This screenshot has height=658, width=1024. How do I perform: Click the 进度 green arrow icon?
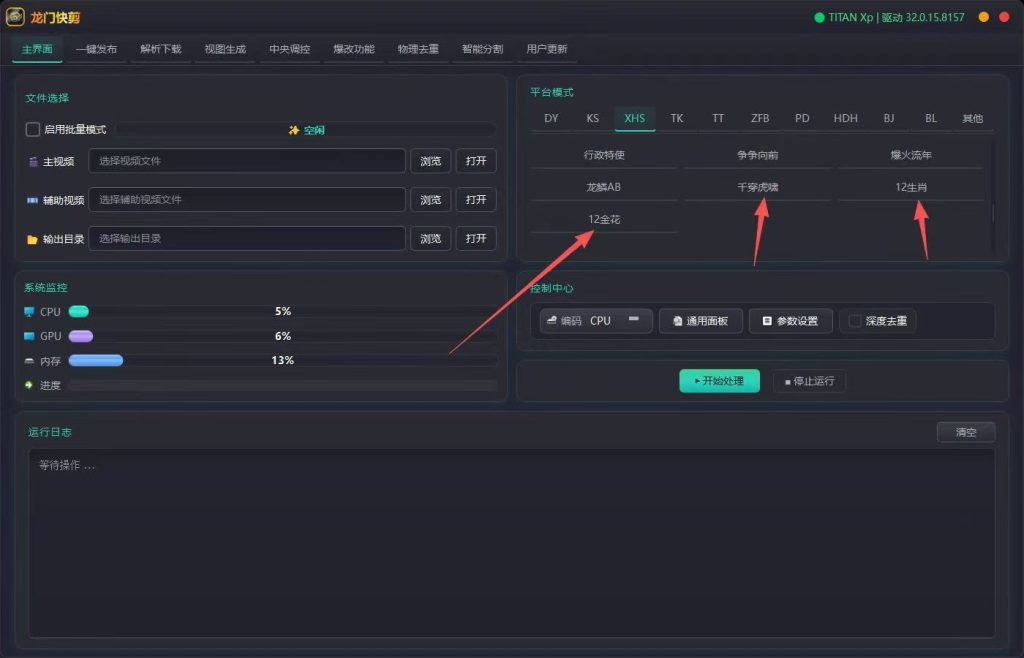[x=29, y=385]
